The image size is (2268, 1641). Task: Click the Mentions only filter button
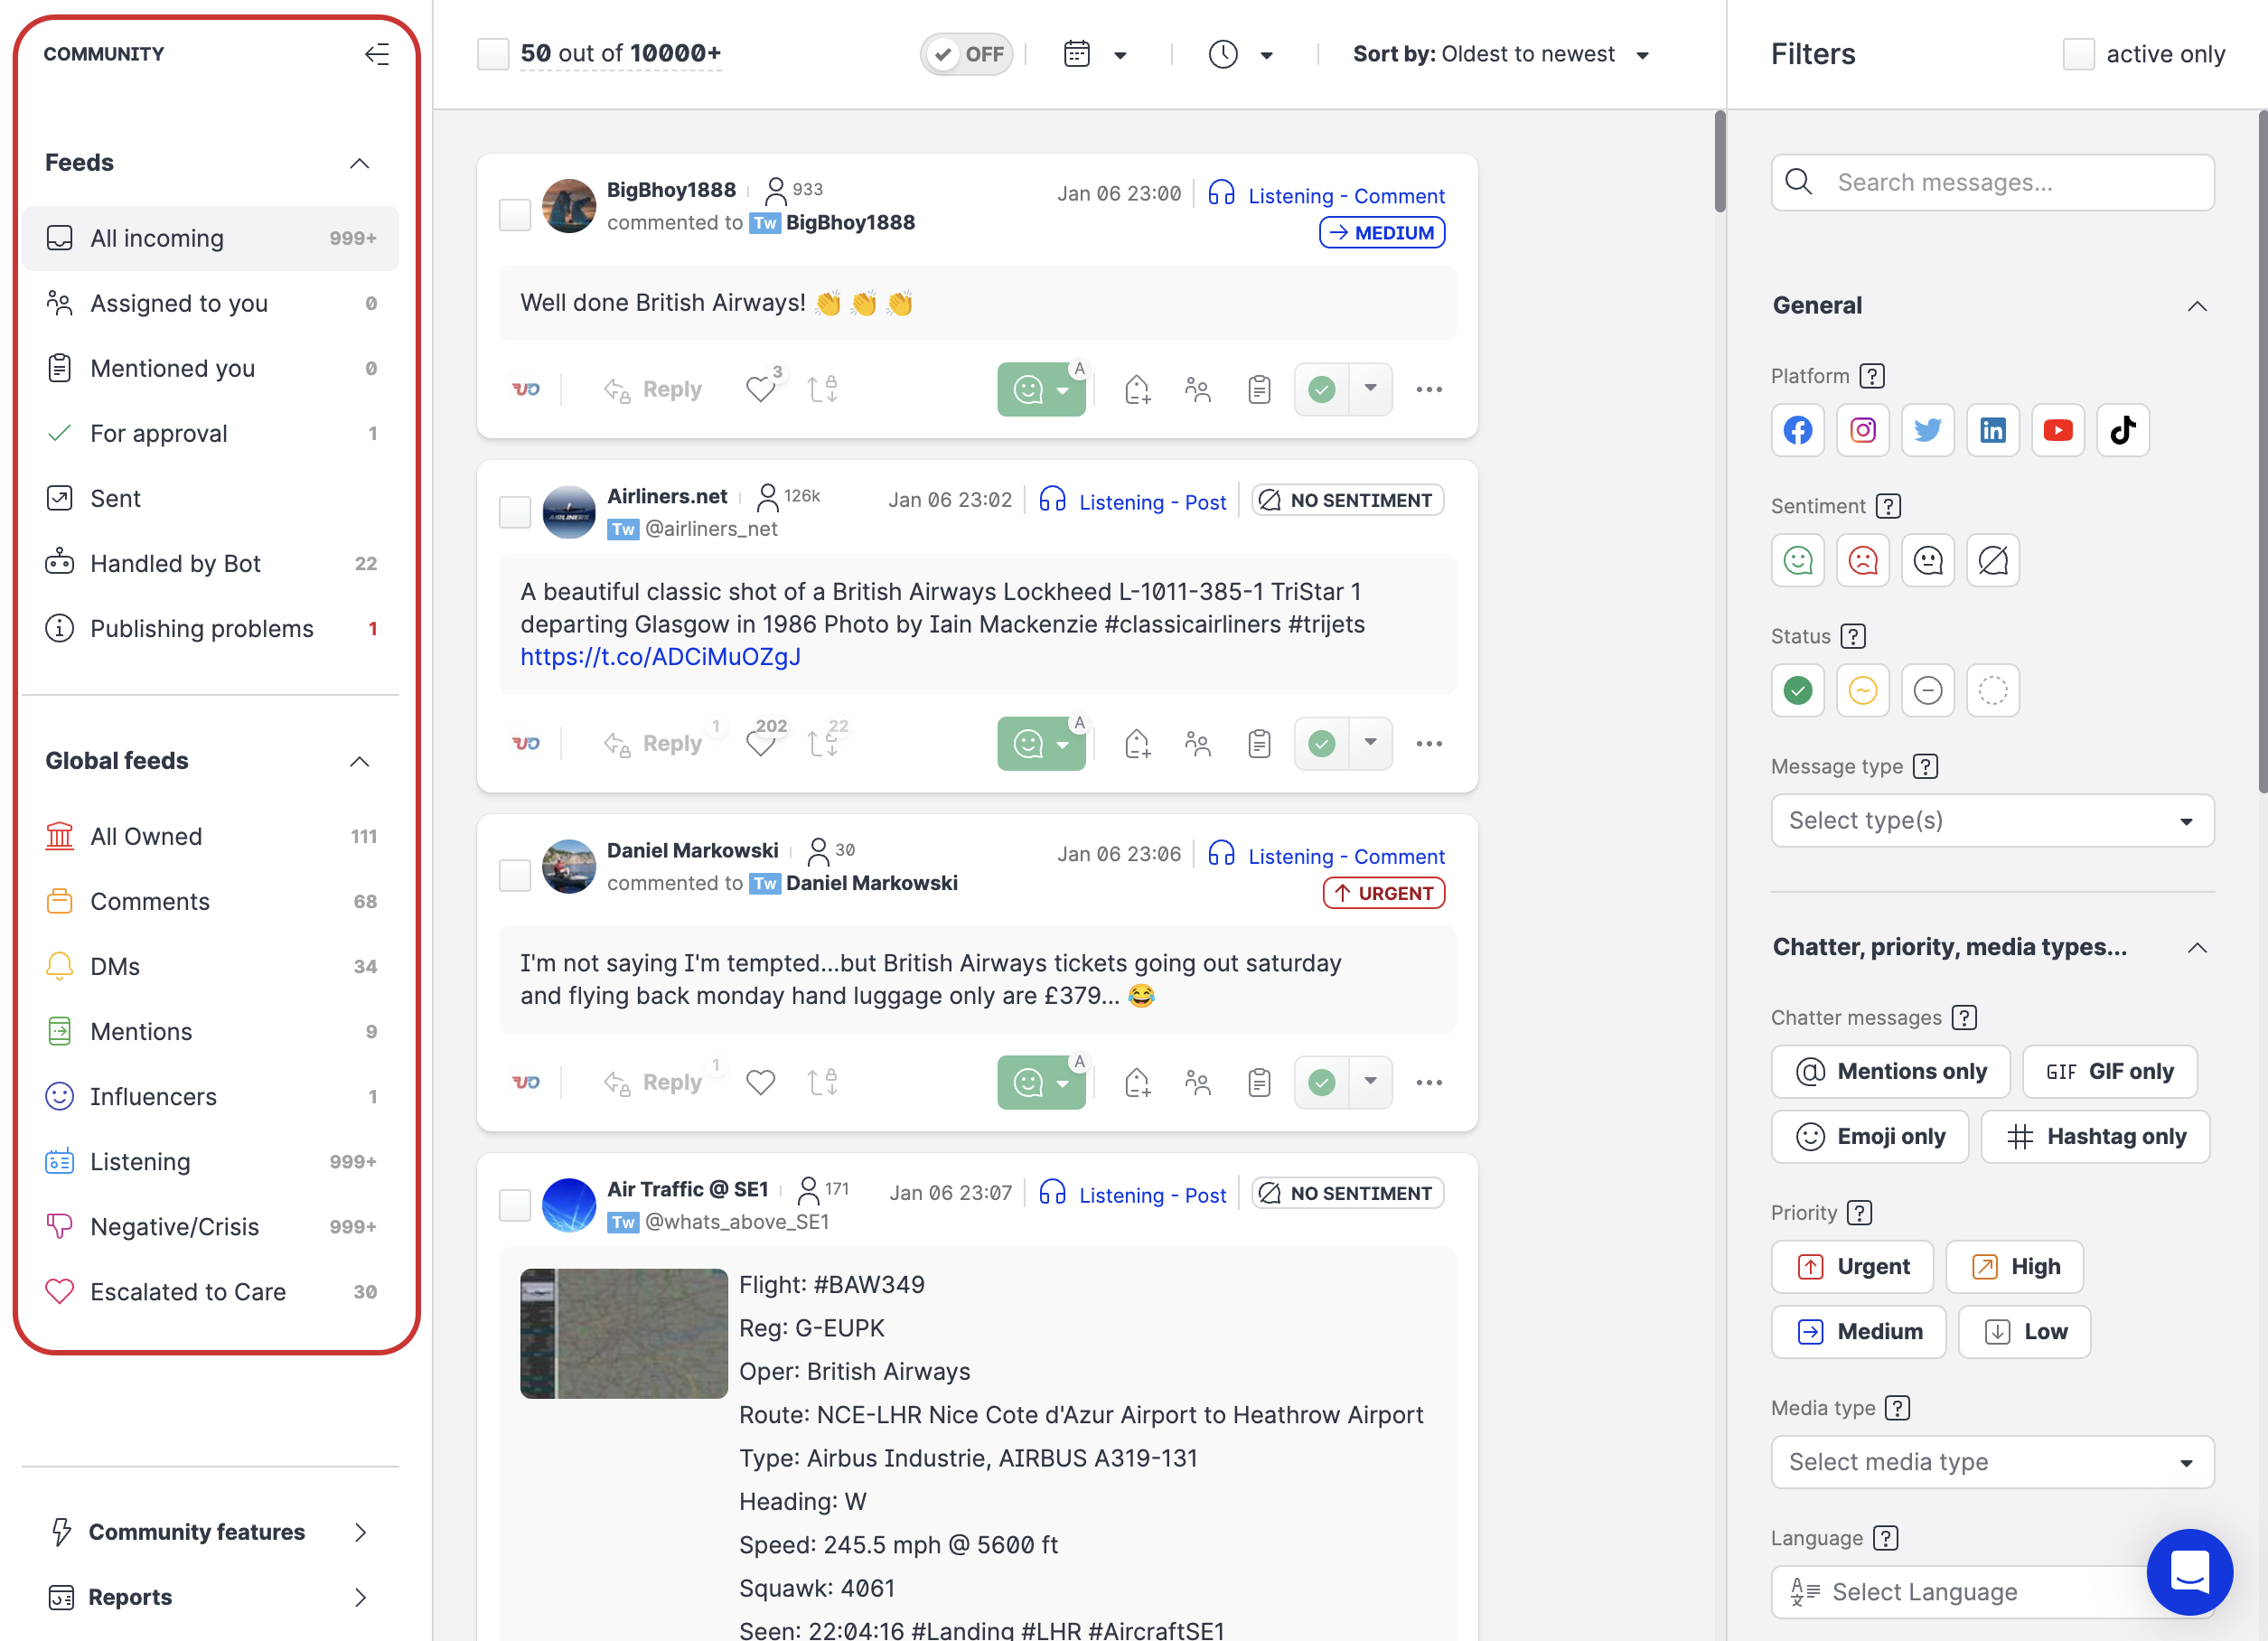(x=1889, y=1071)
